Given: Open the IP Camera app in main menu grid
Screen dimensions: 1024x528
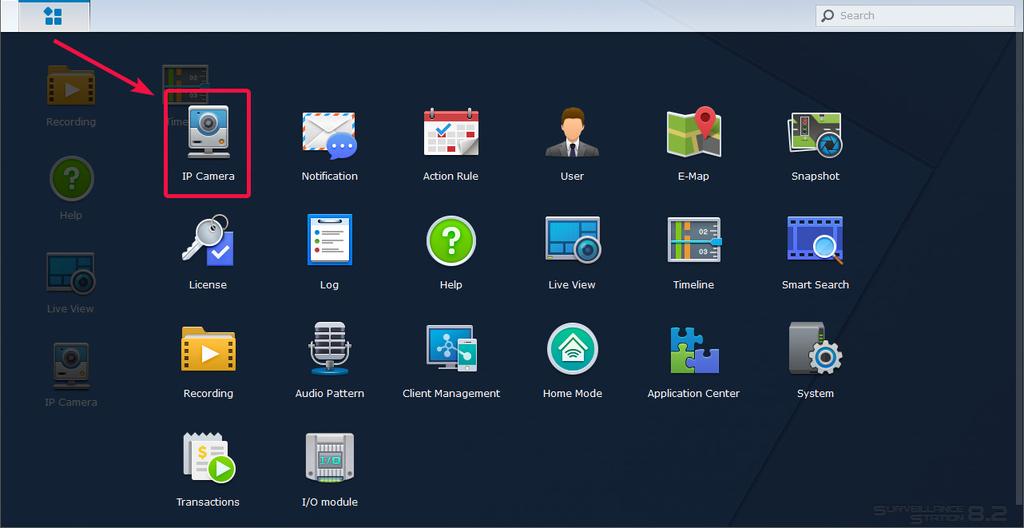Looking at the screenshot, I should pos(208,133).
